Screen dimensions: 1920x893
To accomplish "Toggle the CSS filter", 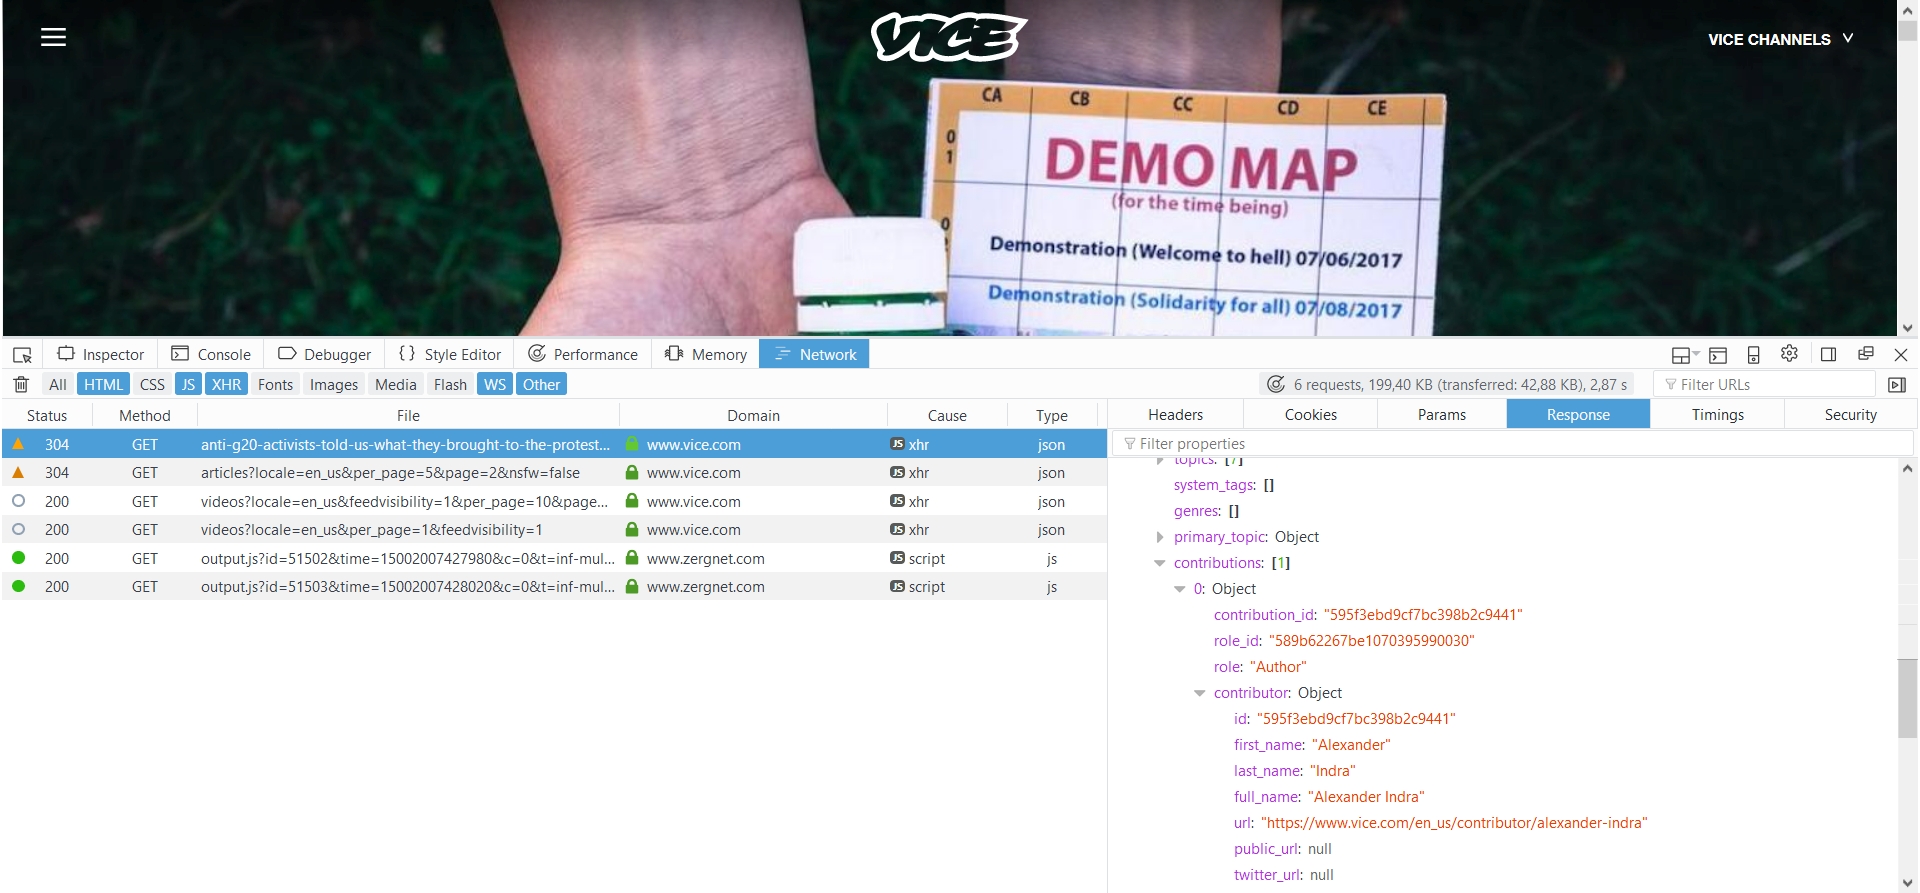I will [152, 385].
